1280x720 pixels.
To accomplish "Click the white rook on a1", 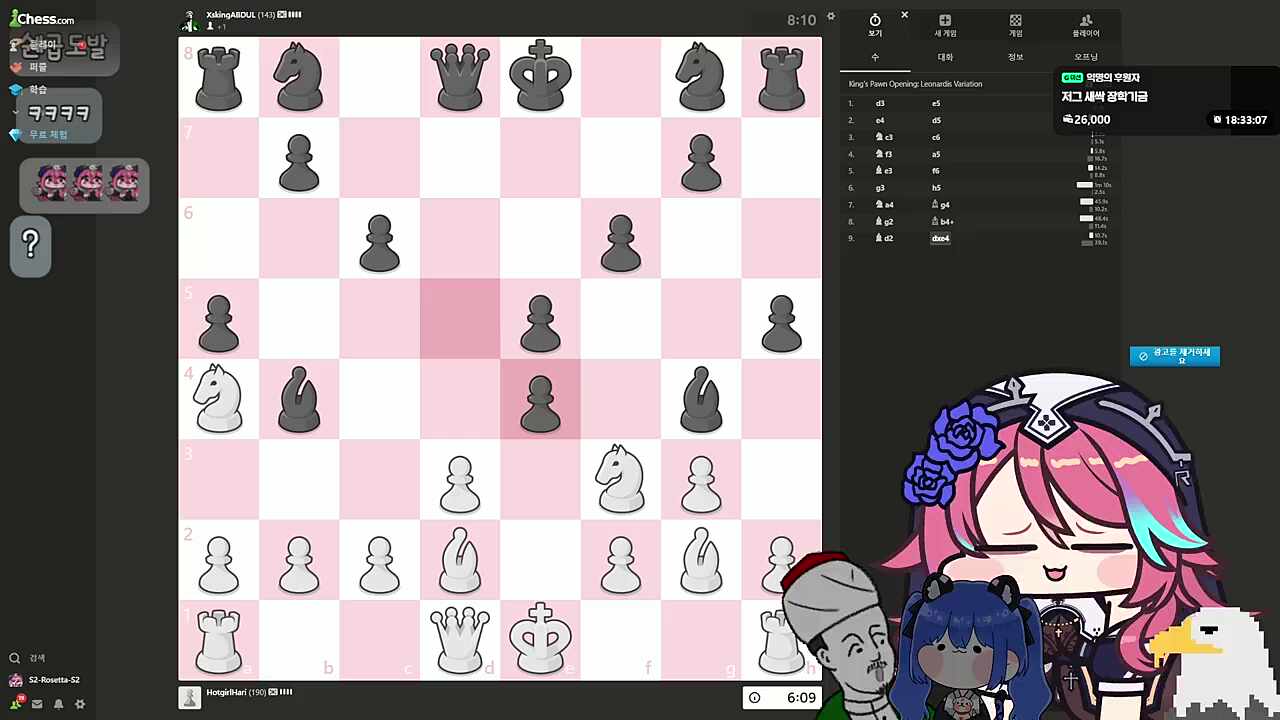I will 219,641.
